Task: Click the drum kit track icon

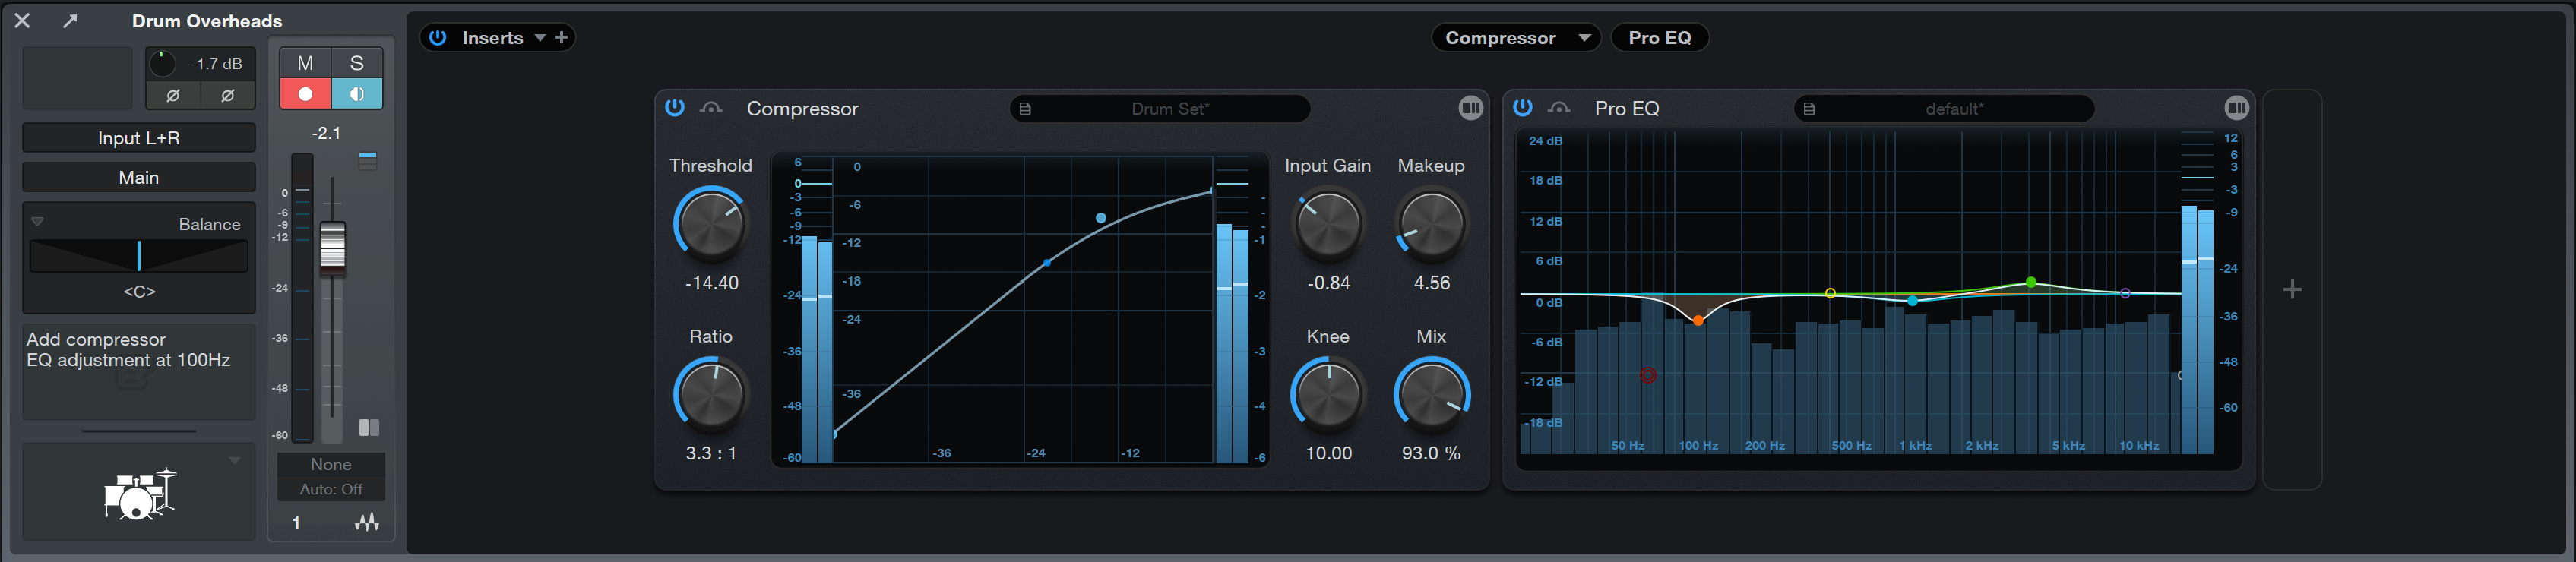Action: tap(139, 494)
